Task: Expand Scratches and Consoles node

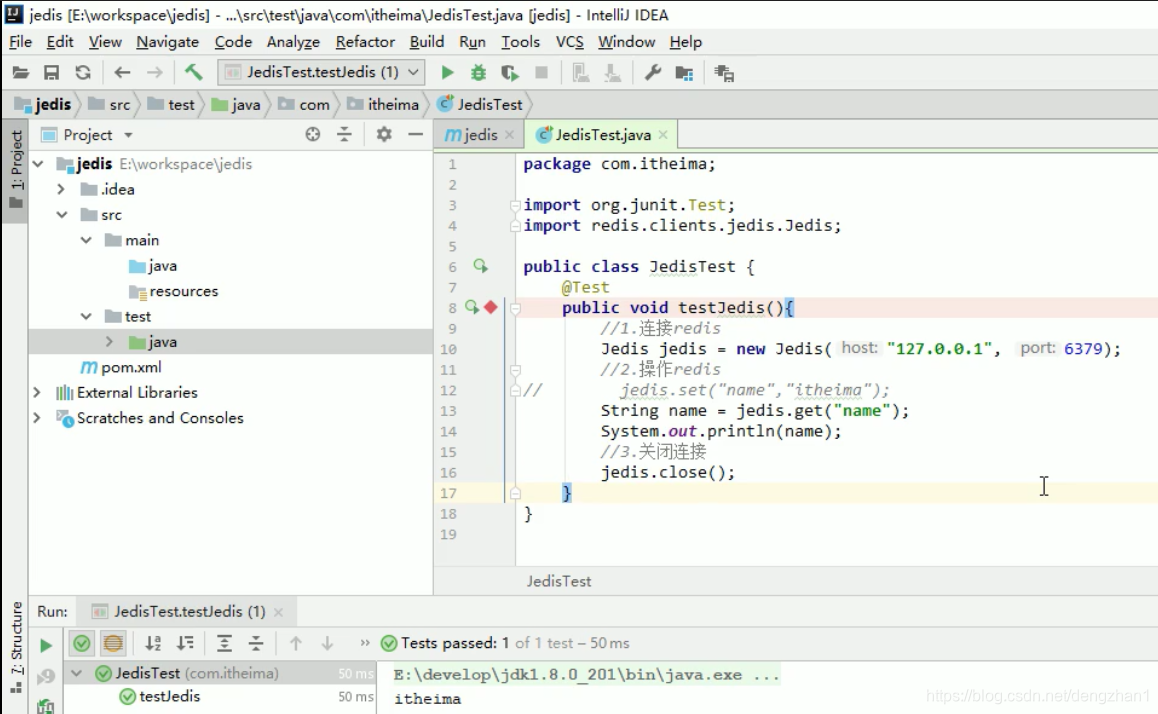Action: (37, 418)
